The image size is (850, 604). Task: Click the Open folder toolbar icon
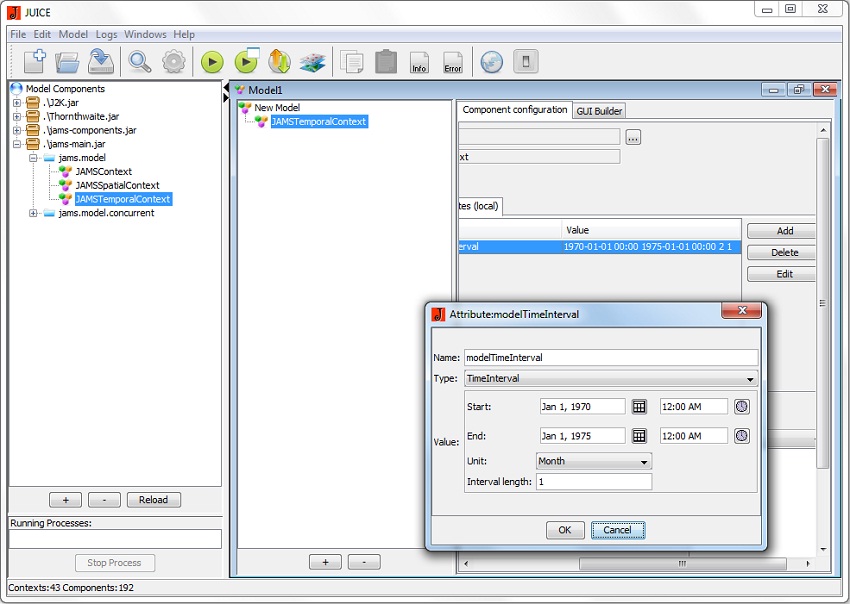pyautogui.click(x=67, y=62)
